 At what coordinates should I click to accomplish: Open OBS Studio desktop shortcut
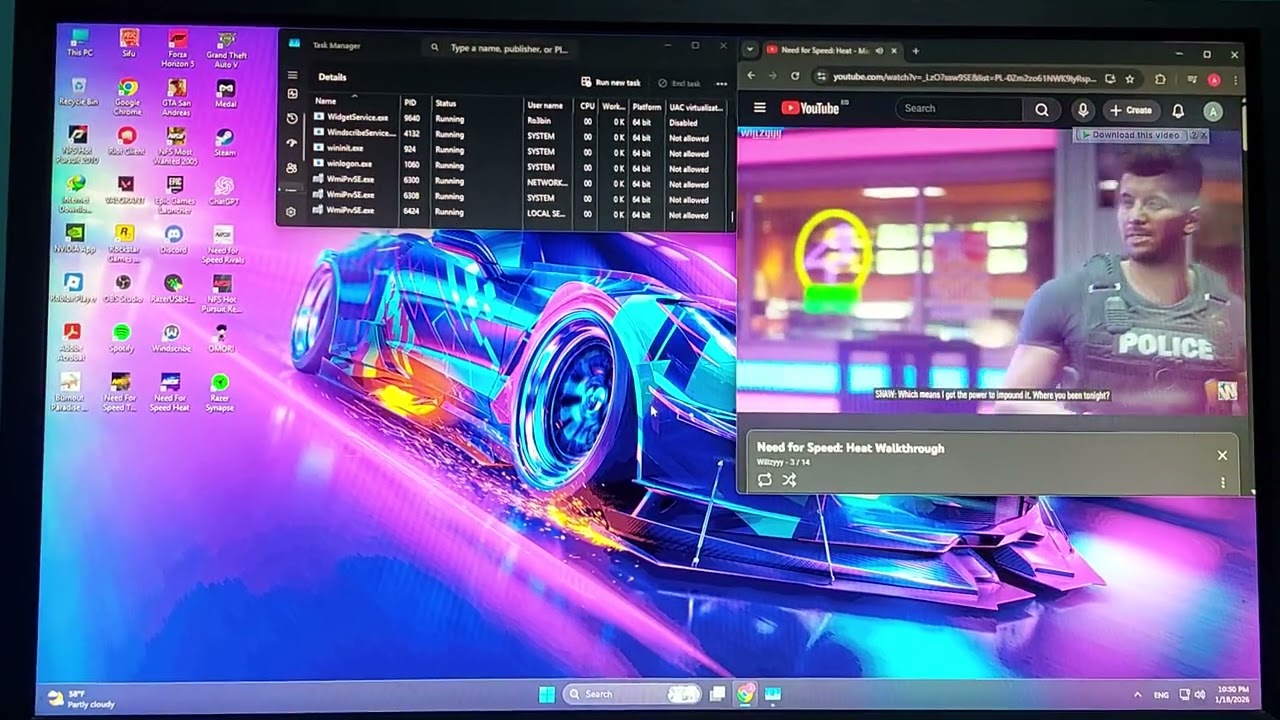click(123, 288)
